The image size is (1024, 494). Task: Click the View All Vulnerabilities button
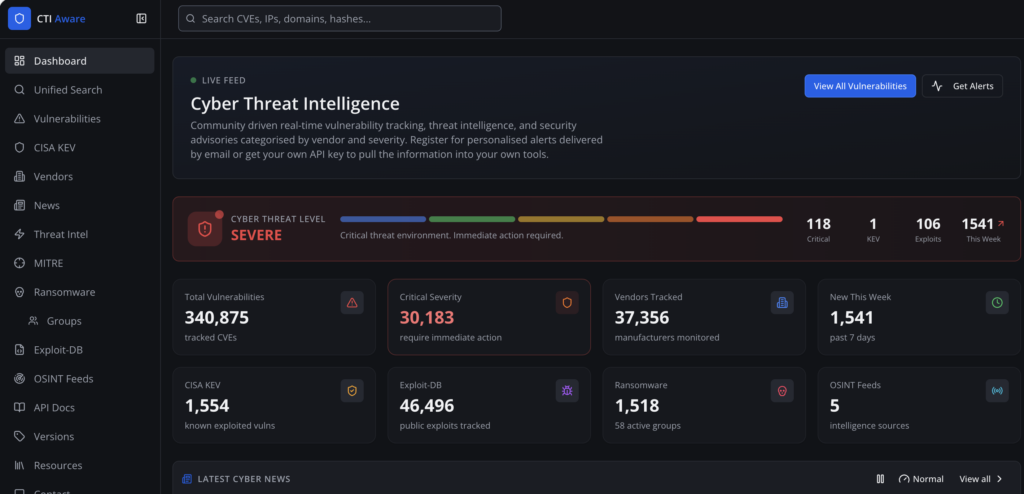pos(859,86)
